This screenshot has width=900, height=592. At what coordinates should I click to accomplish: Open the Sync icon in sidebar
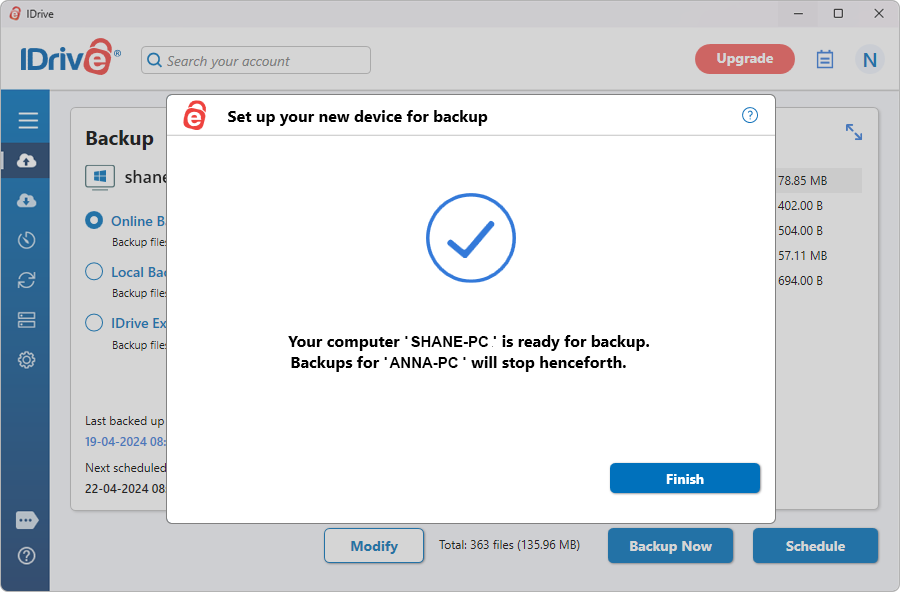click(x=27, y=280)
